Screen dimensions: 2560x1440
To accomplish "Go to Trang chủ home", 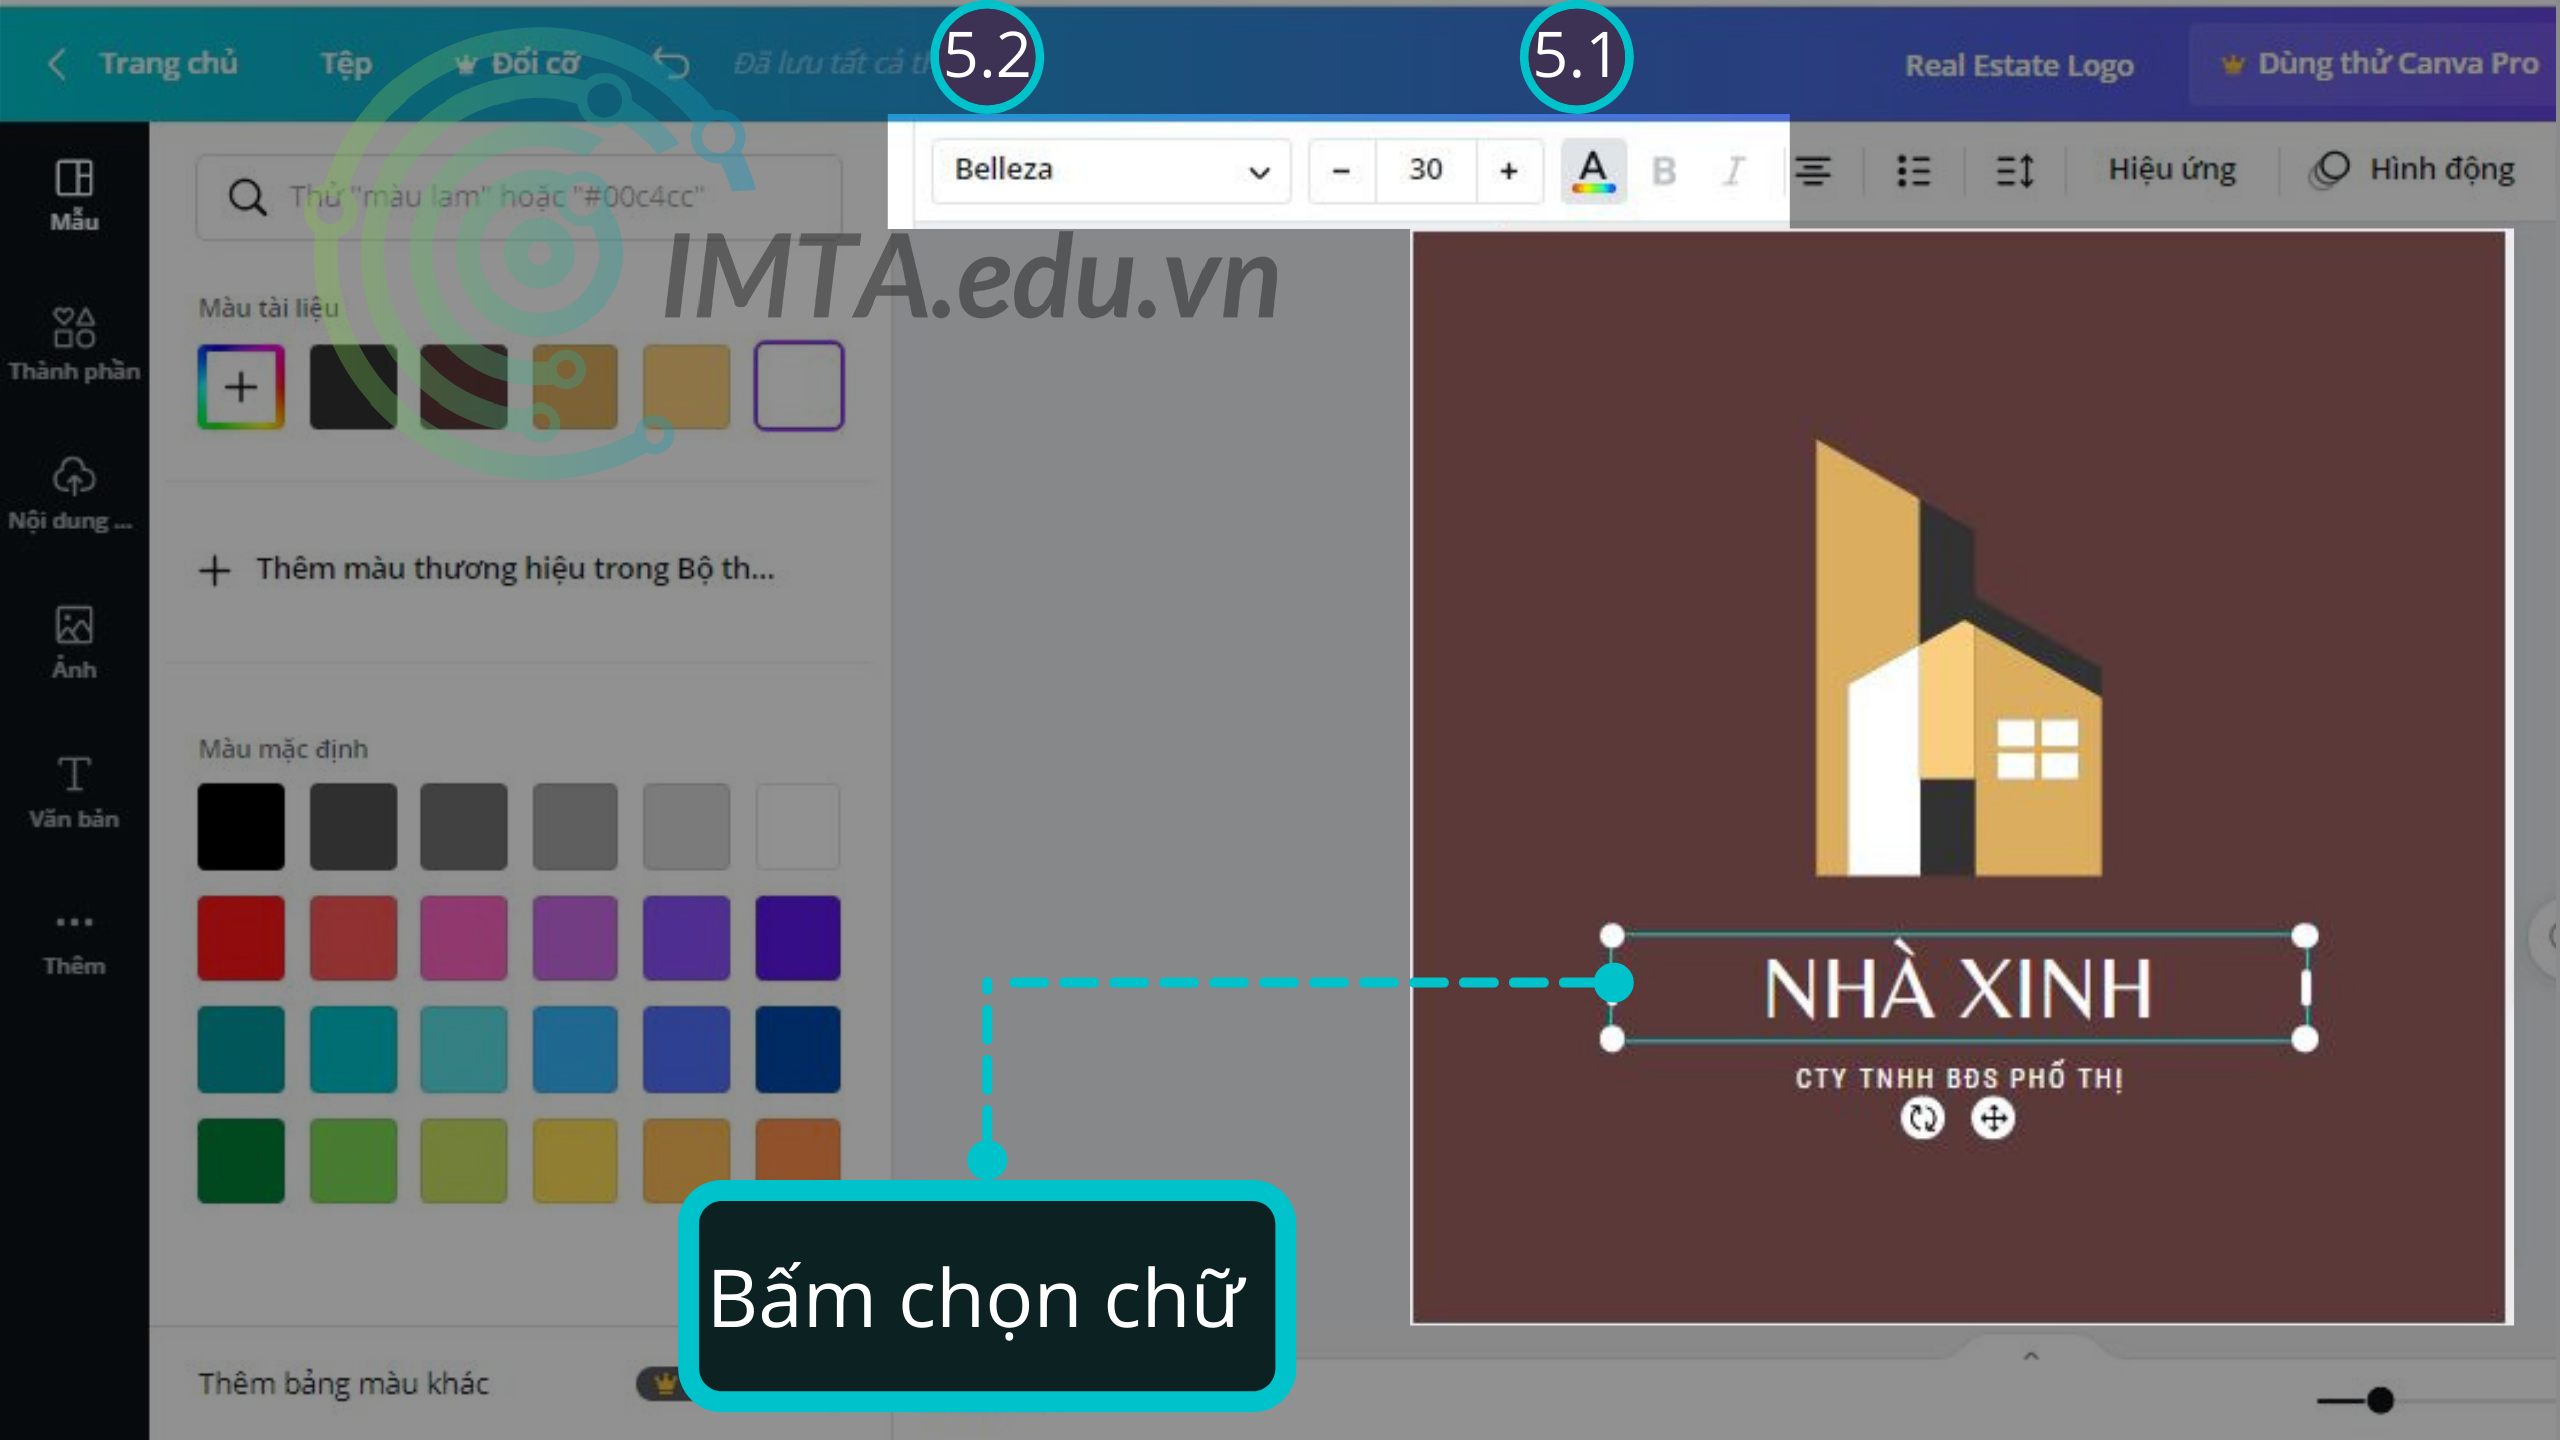I will click(168, 63).
